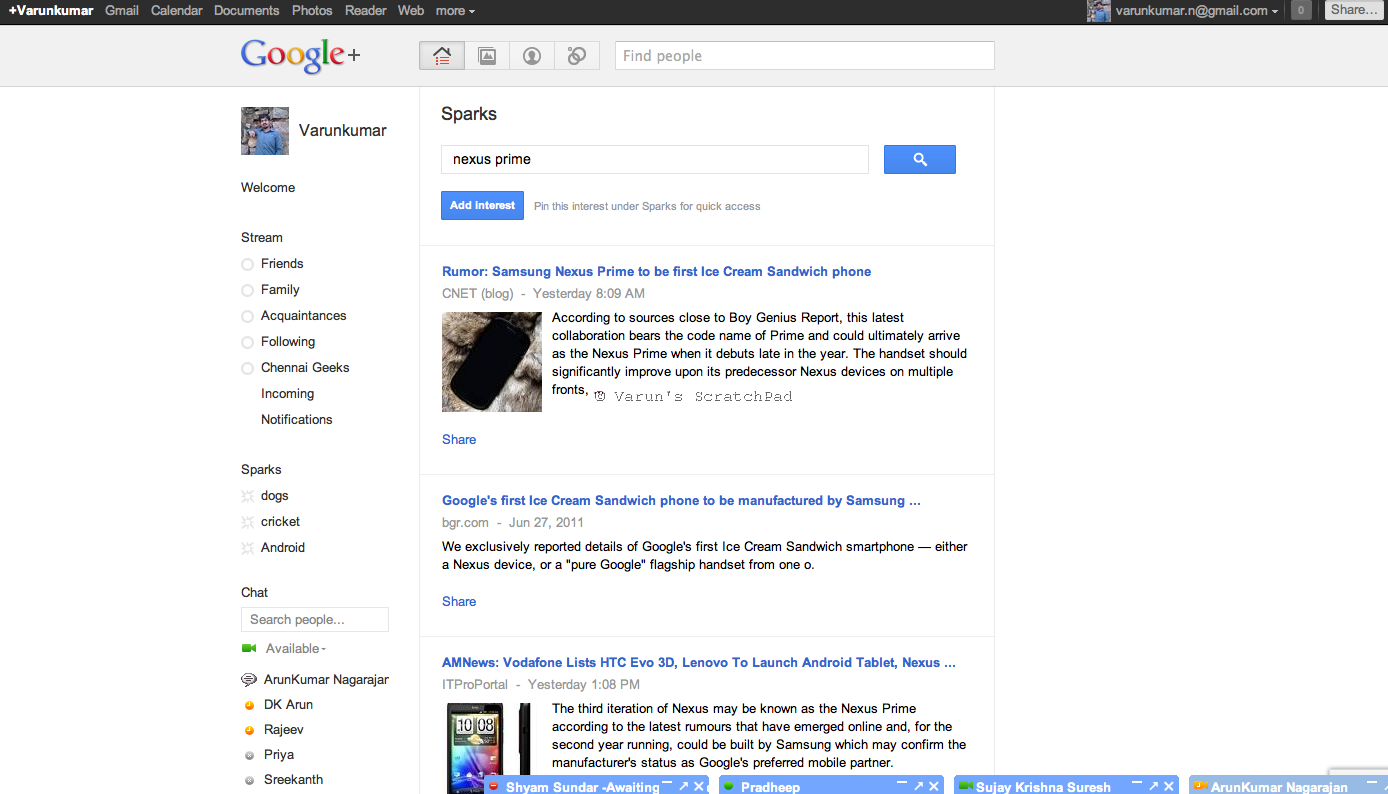The width and height of the screenshot is (1388, 794).
Task: Open the Circles icon in toolbar
Action: [x=577, y=56]
